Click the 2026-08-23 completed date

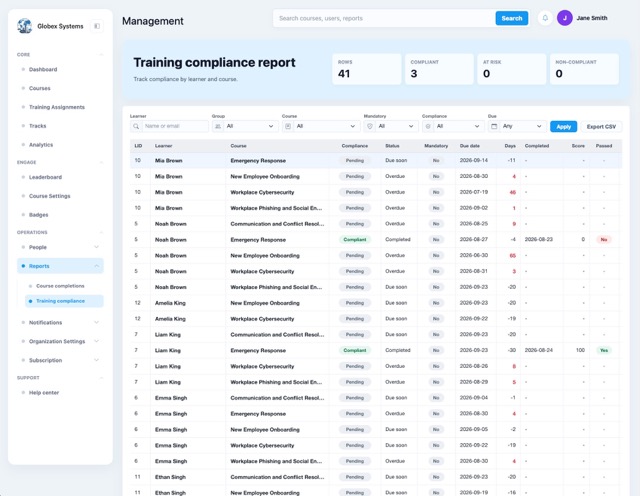pos(538,239)
